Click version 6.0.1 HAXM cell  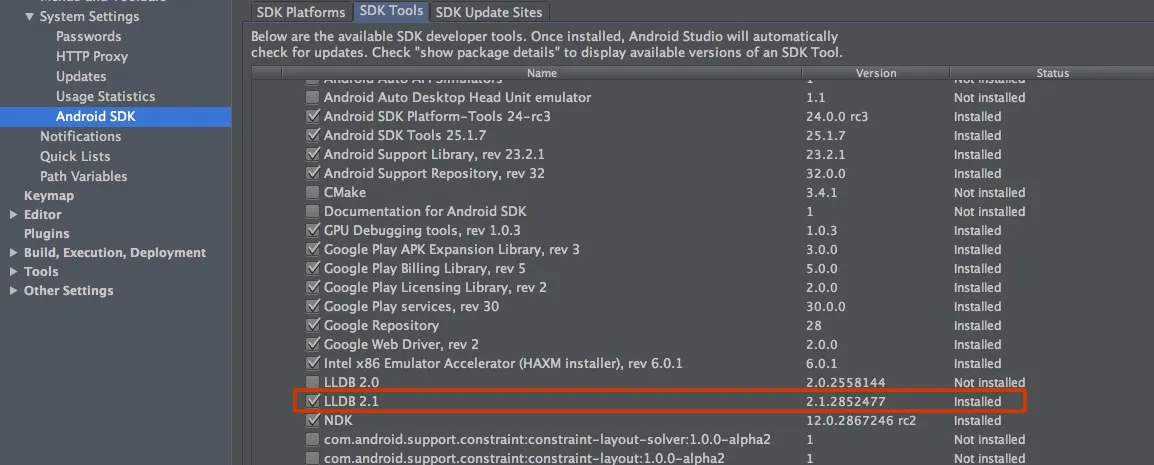tap(820, 363)
